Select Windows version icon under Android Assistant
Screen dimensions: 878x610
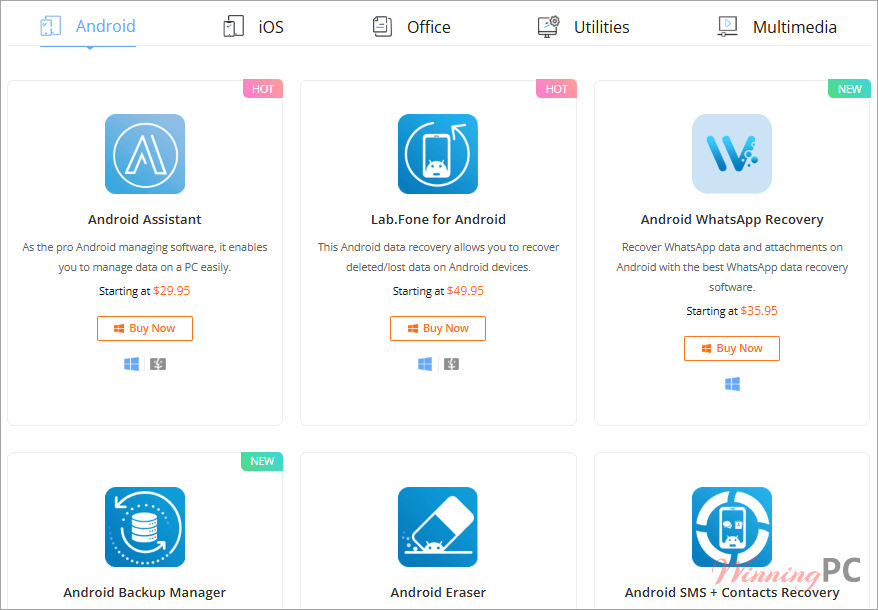(132, 364)
